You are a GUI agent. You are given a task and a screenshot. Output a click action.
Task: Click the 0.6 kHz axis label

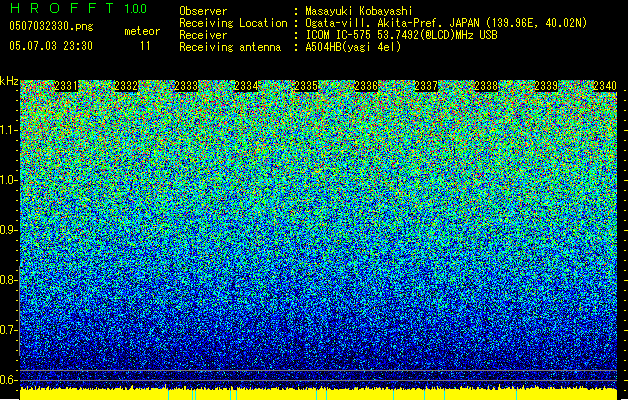[x=9, y=380]
